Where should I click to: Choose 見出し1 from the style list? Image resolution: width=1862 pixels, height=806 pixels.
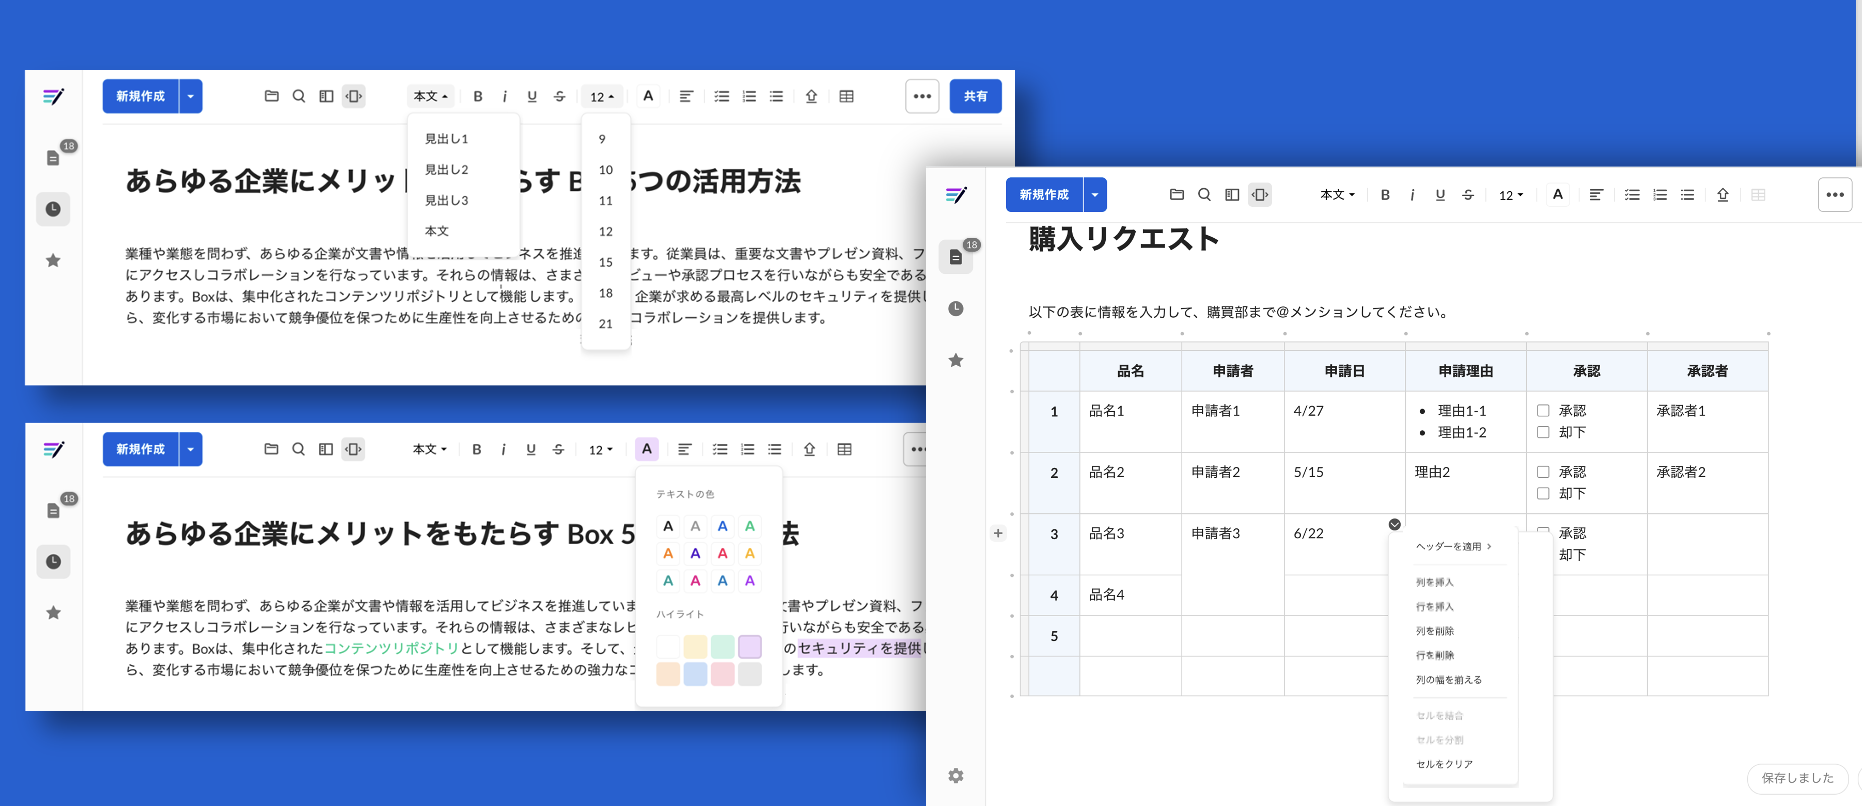(446, 139)
